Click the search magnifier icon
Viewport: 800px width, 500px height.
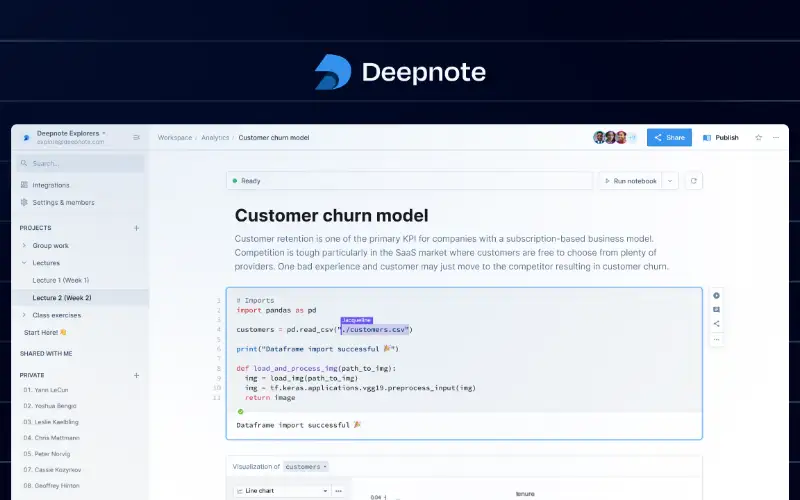[x=24, y=163]
